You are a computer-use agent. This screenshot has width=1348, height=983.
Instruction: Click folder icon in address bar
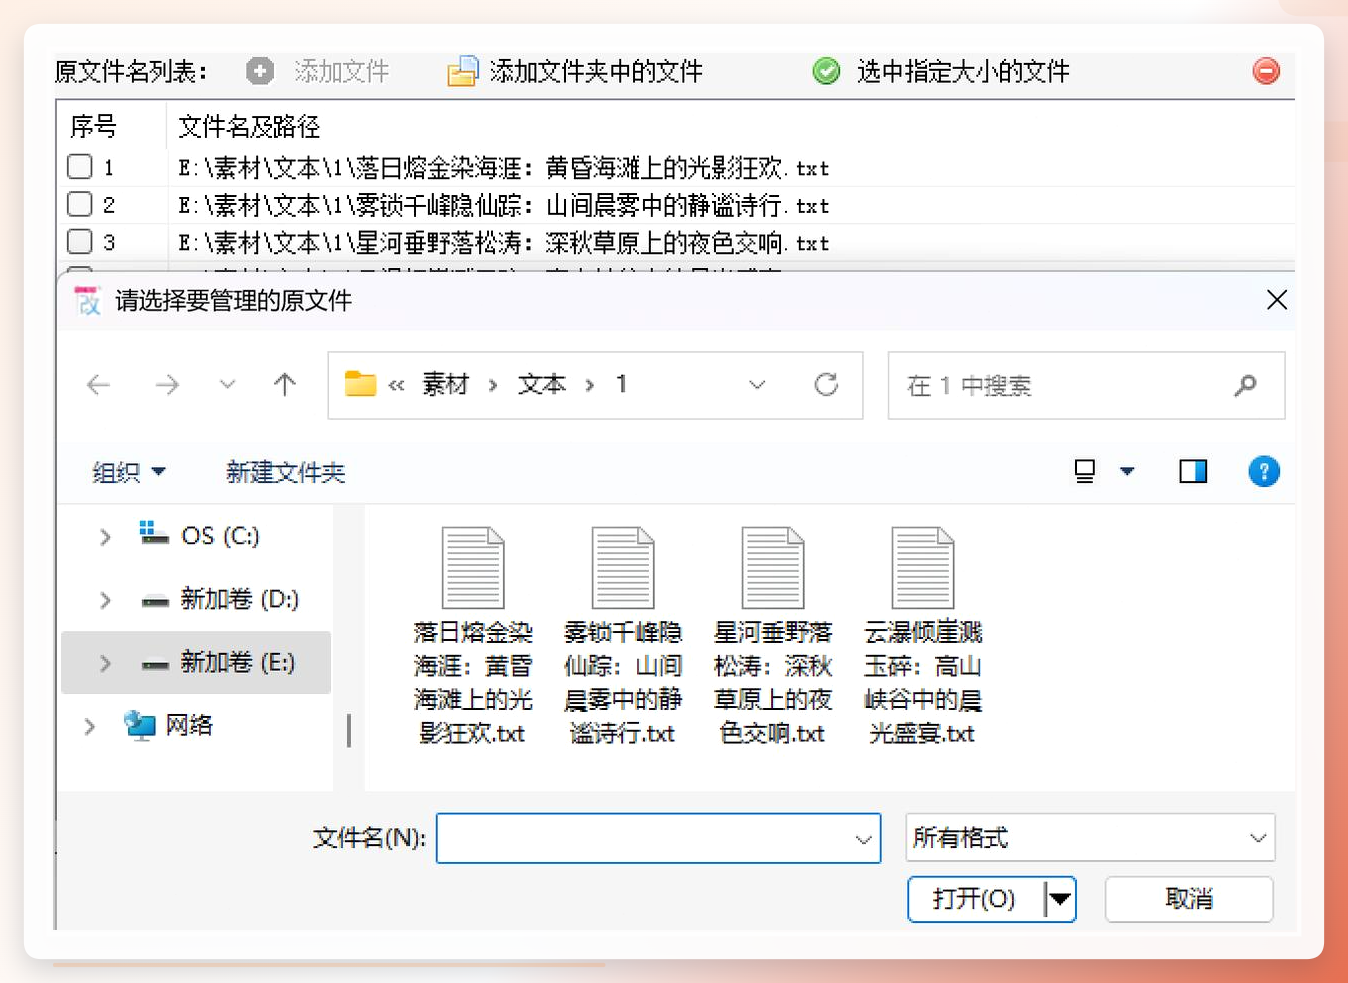360,384
